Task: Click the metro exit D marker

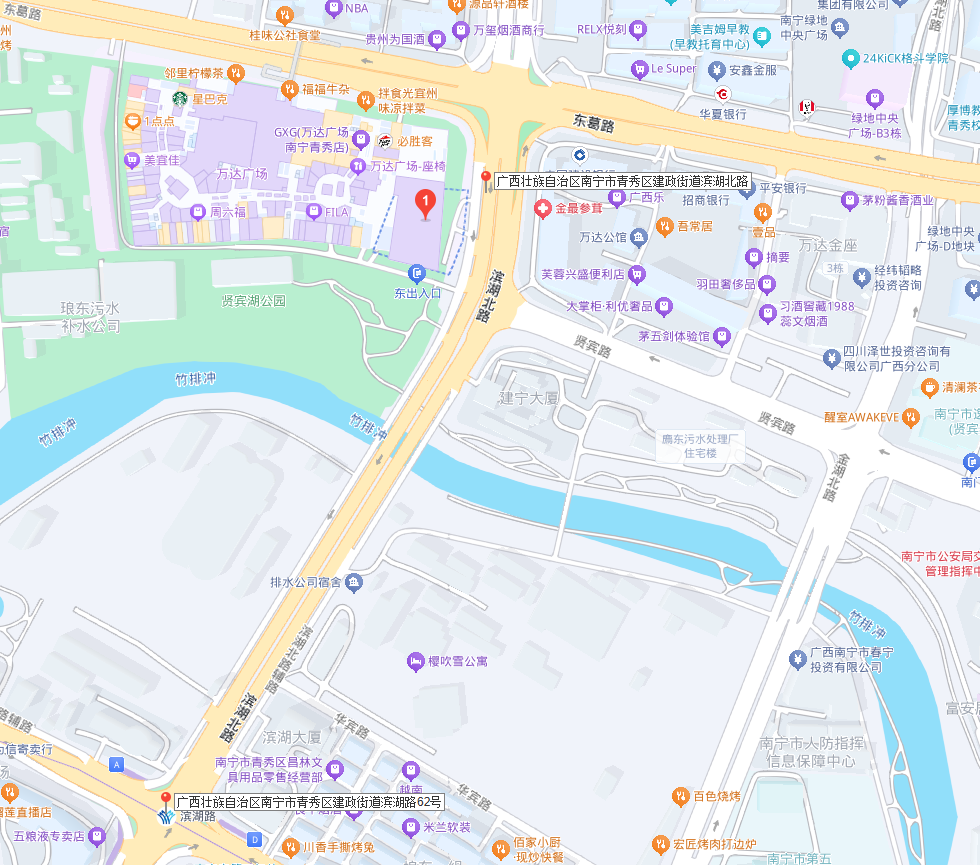Action: coord(254,839)
